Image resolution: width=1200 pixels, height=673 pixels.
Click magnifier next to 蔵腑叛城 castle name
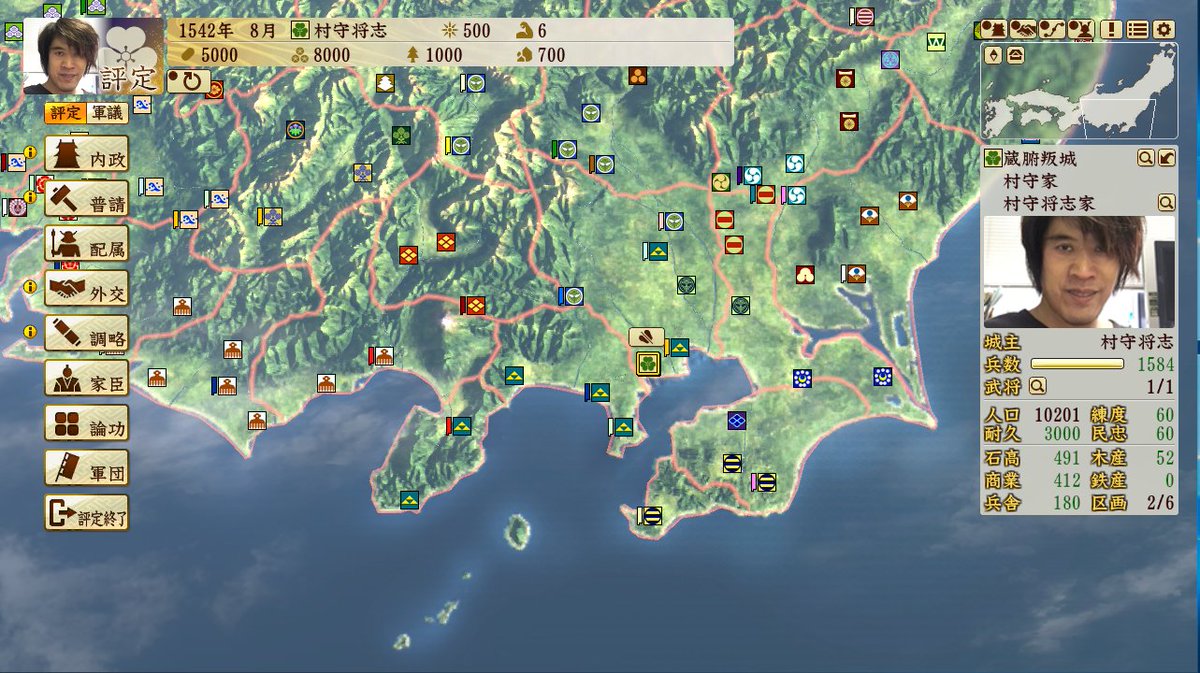point(1146,158)
